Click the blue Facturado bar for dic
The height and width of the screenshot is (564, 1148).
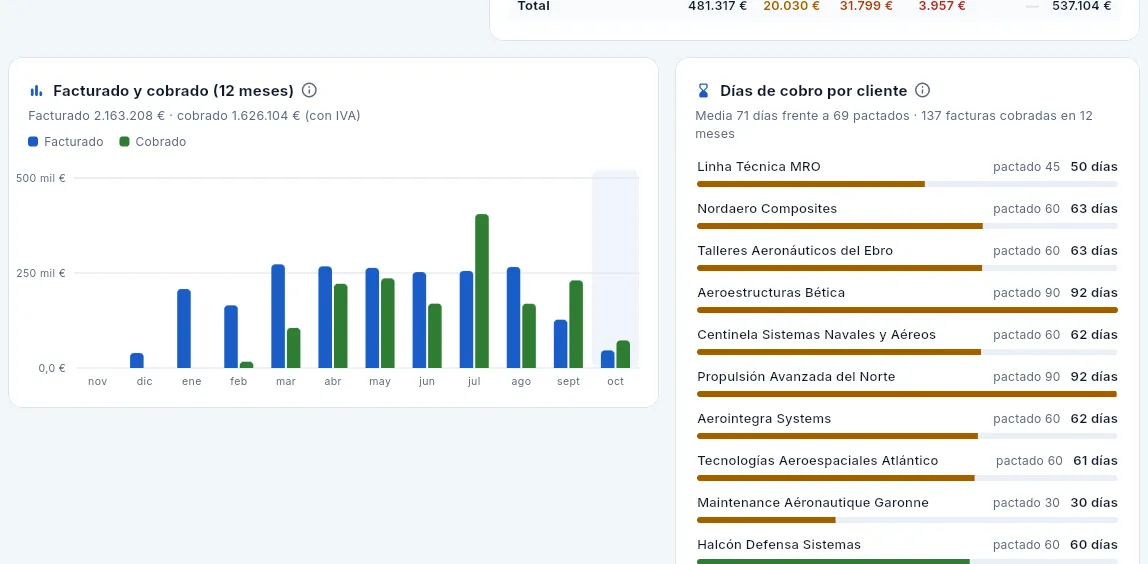(137, 360)
